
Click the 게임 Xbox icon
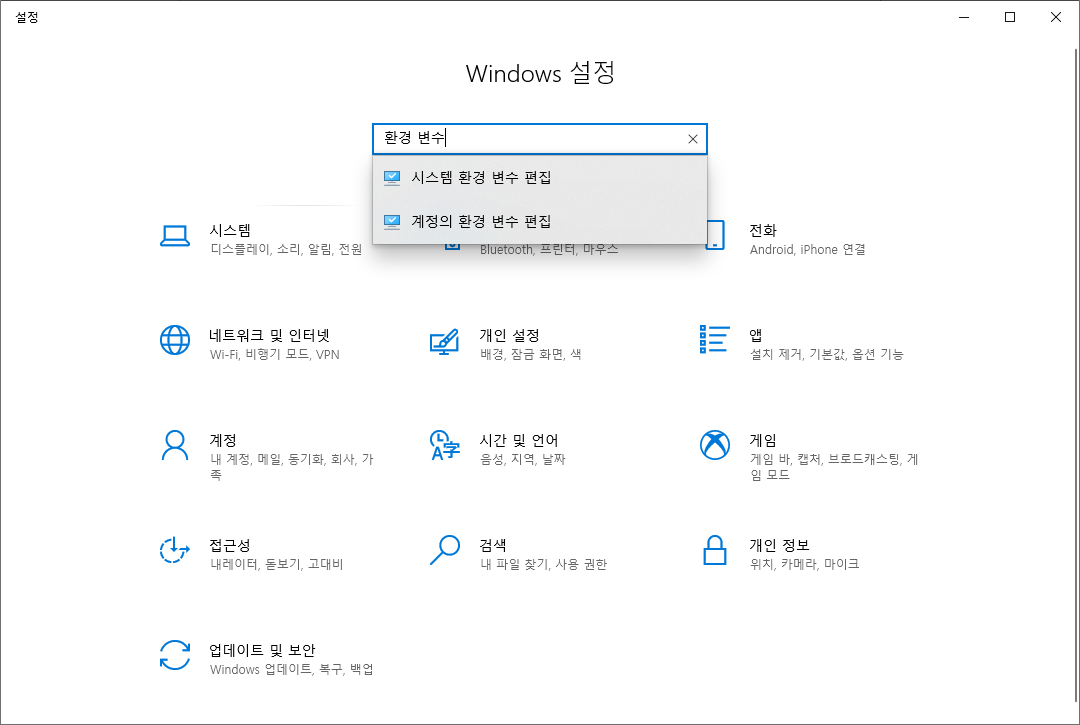point(715,445)
